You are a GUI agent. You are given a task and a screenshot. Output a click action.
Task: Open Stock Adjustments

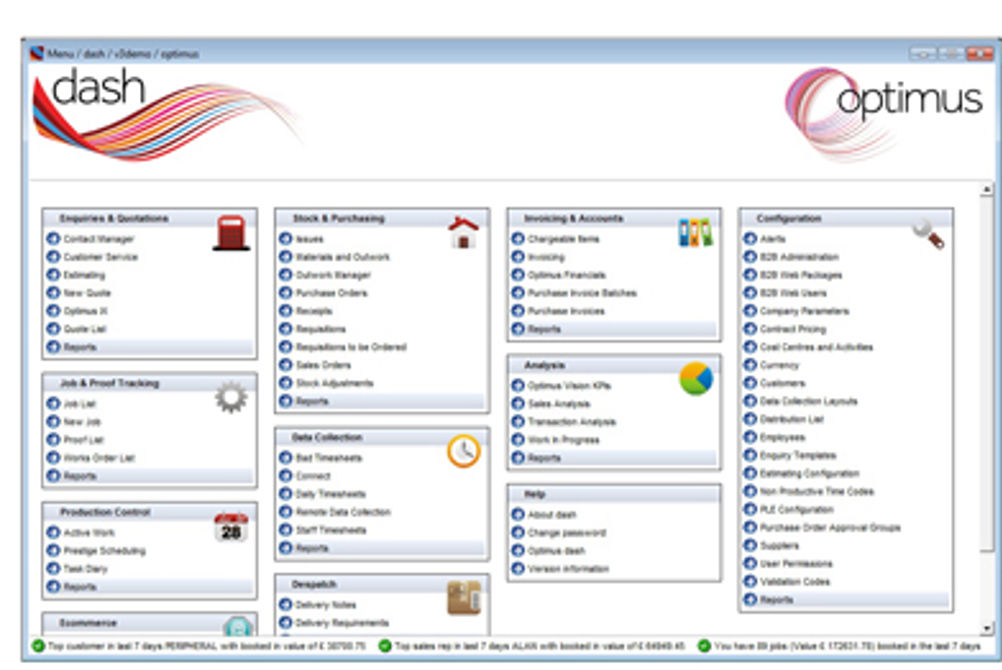tap(334, 383)
